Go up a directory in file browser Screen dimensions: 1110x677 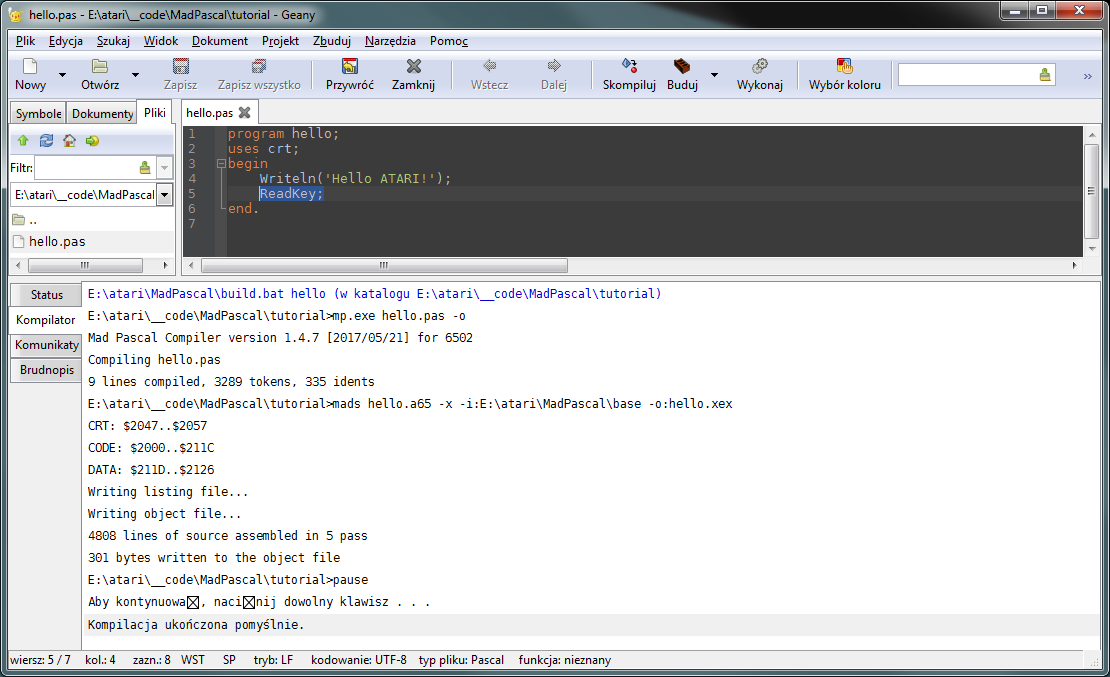[x=22, y=141]
